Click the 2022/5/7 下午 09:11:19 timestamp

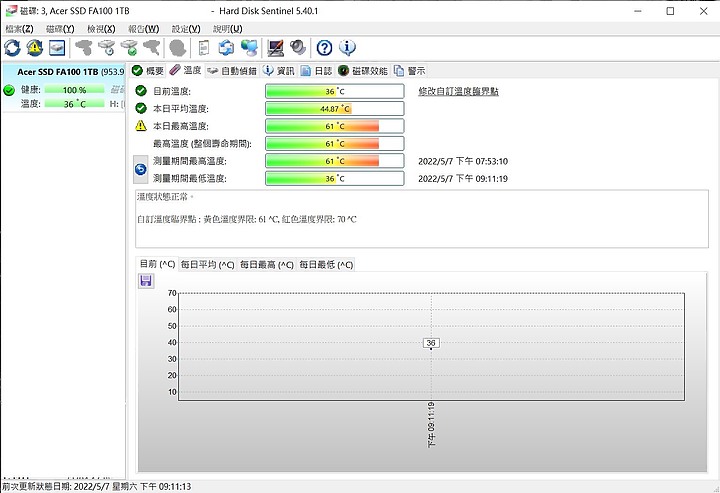click(x=463, y=179)
